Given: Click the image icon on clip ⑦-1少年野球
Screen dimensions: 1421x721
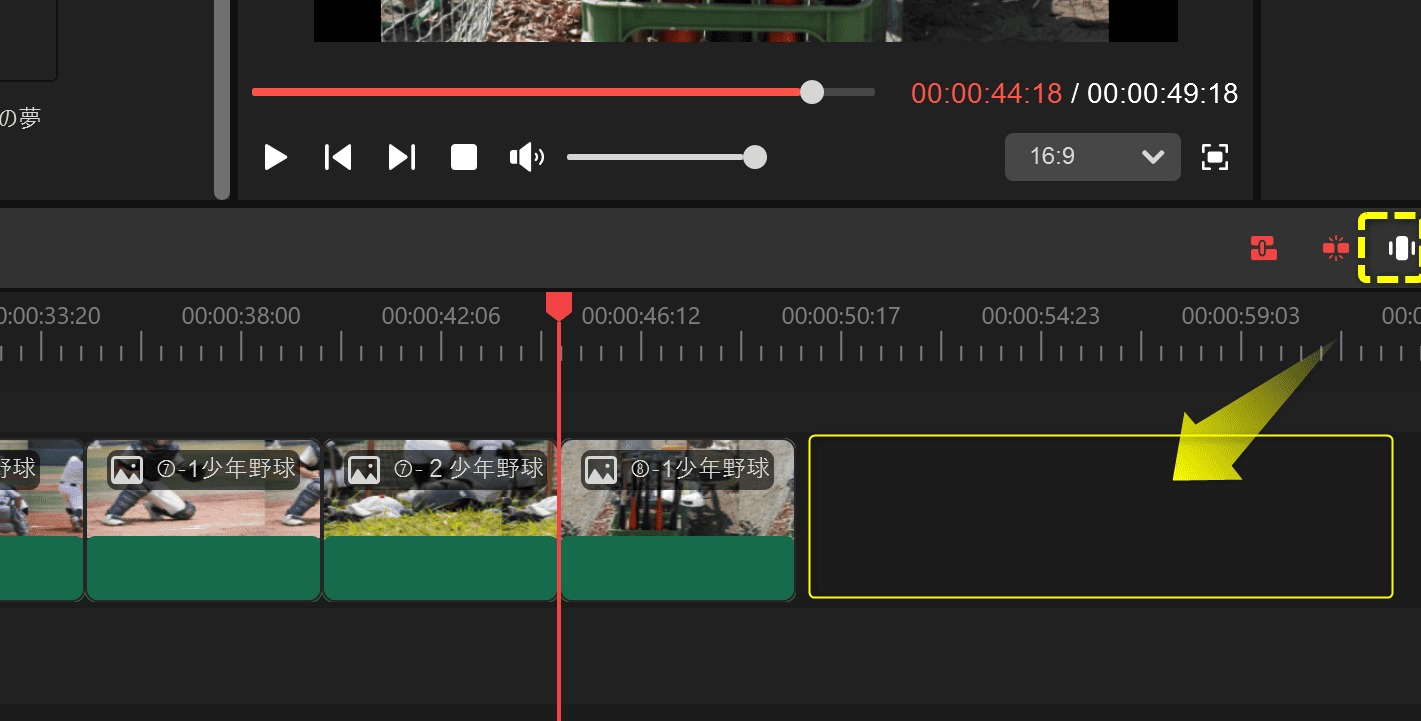Looking at the screenshot, I should 125,468.
